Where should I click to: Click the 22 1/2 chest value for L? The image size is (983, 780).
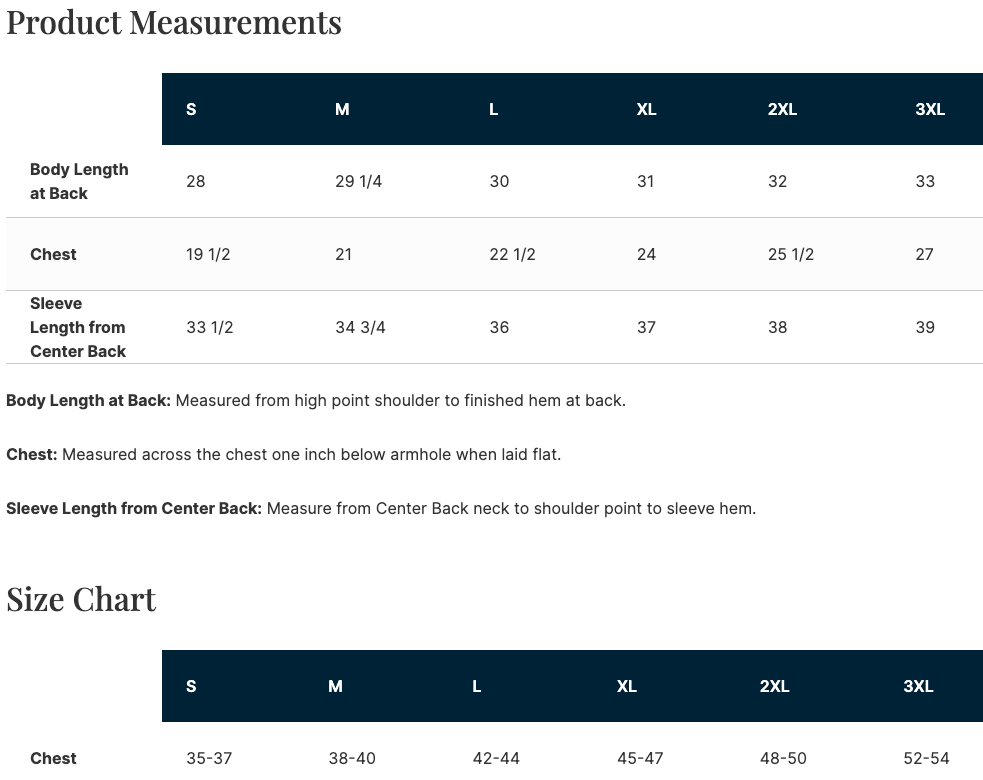pyautogui.click(x=512, y=254)
